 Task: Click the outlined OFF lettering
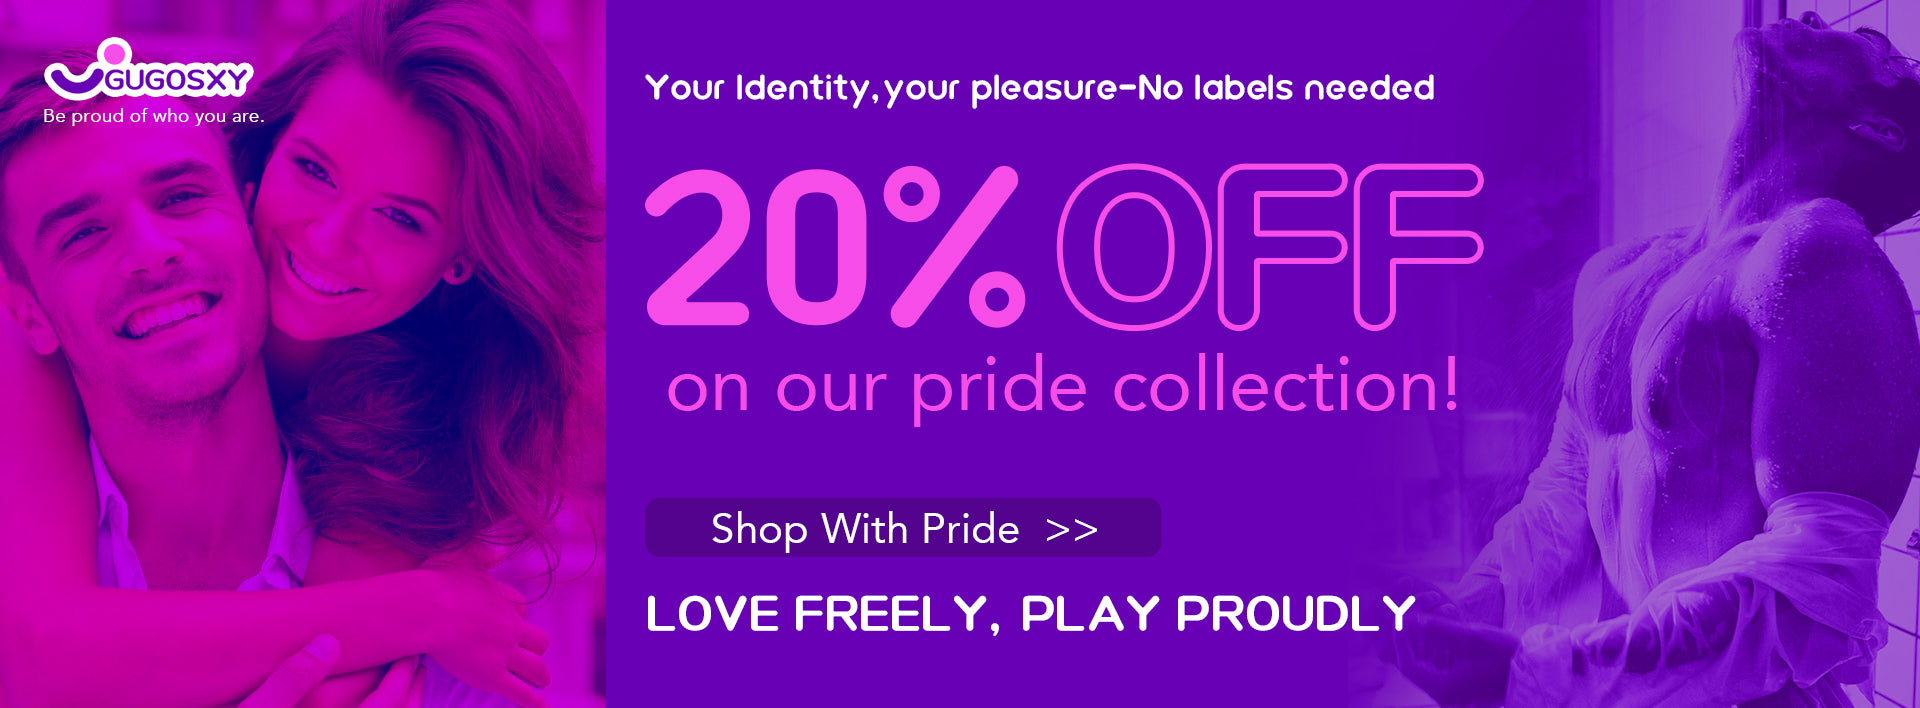(1270, 247)
